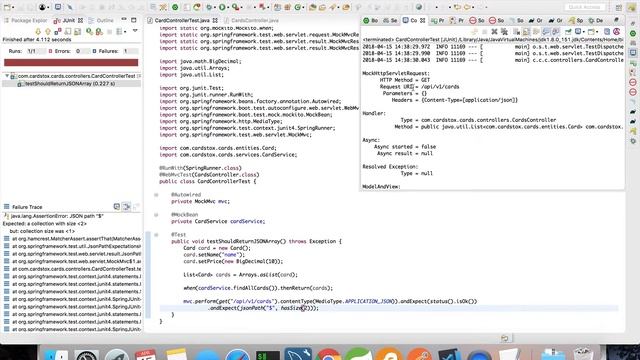Open MySQL Workbench in the Dock
The height and width of the screenshot is (360, 640).
coord(298,353)
